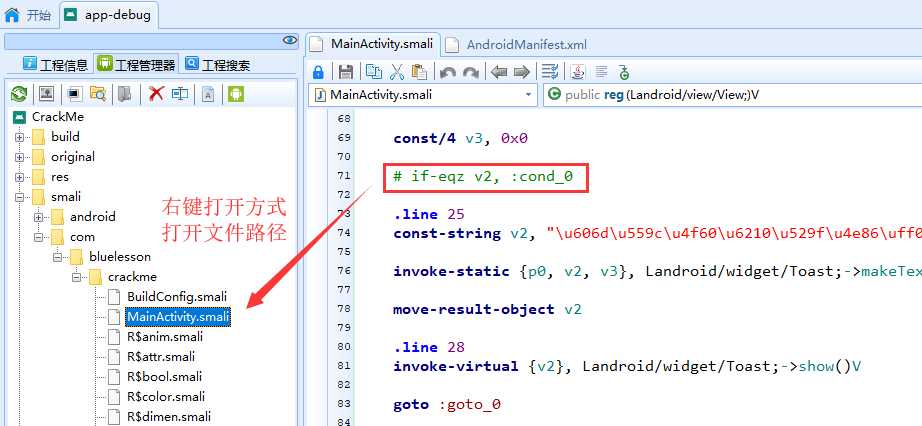
Task: Expand the build folder node
Action: 19,138
